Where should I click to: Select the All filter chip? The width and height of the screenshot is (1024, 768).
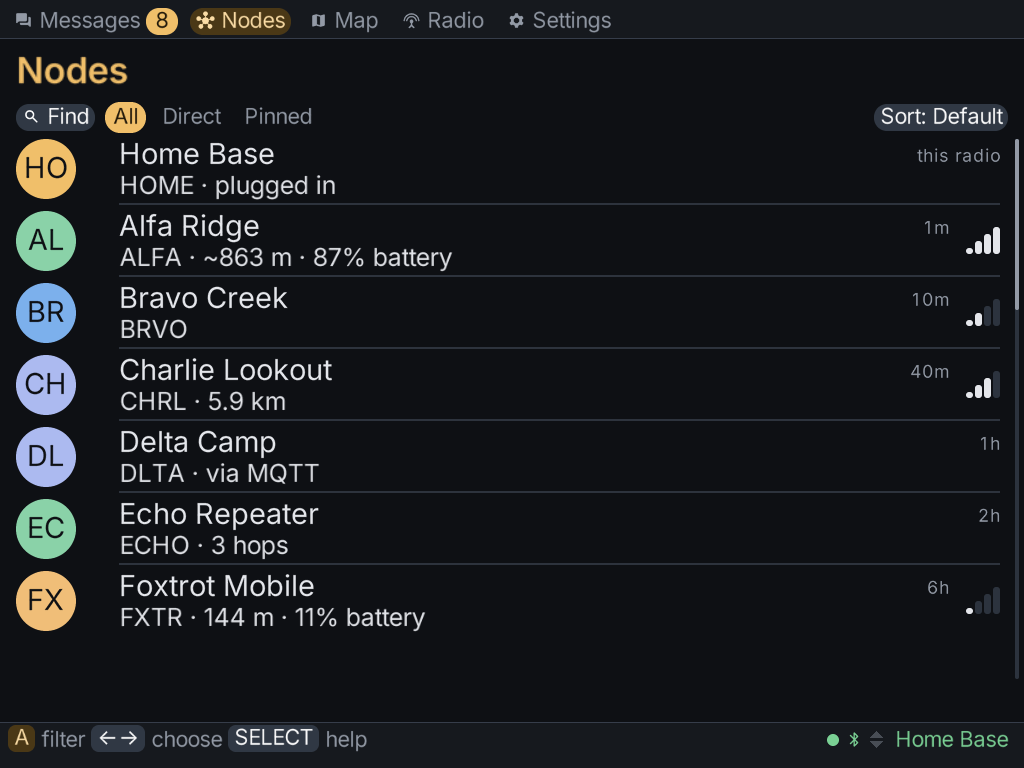coord(125,117)
